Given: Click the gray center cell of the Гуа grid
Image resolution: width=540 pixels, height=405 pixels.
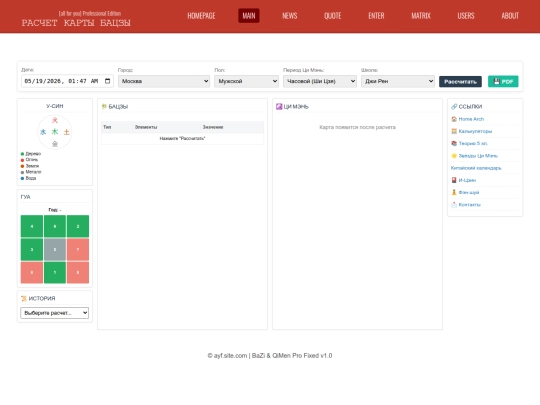Looking at the screenshot, I should [55, 249].
